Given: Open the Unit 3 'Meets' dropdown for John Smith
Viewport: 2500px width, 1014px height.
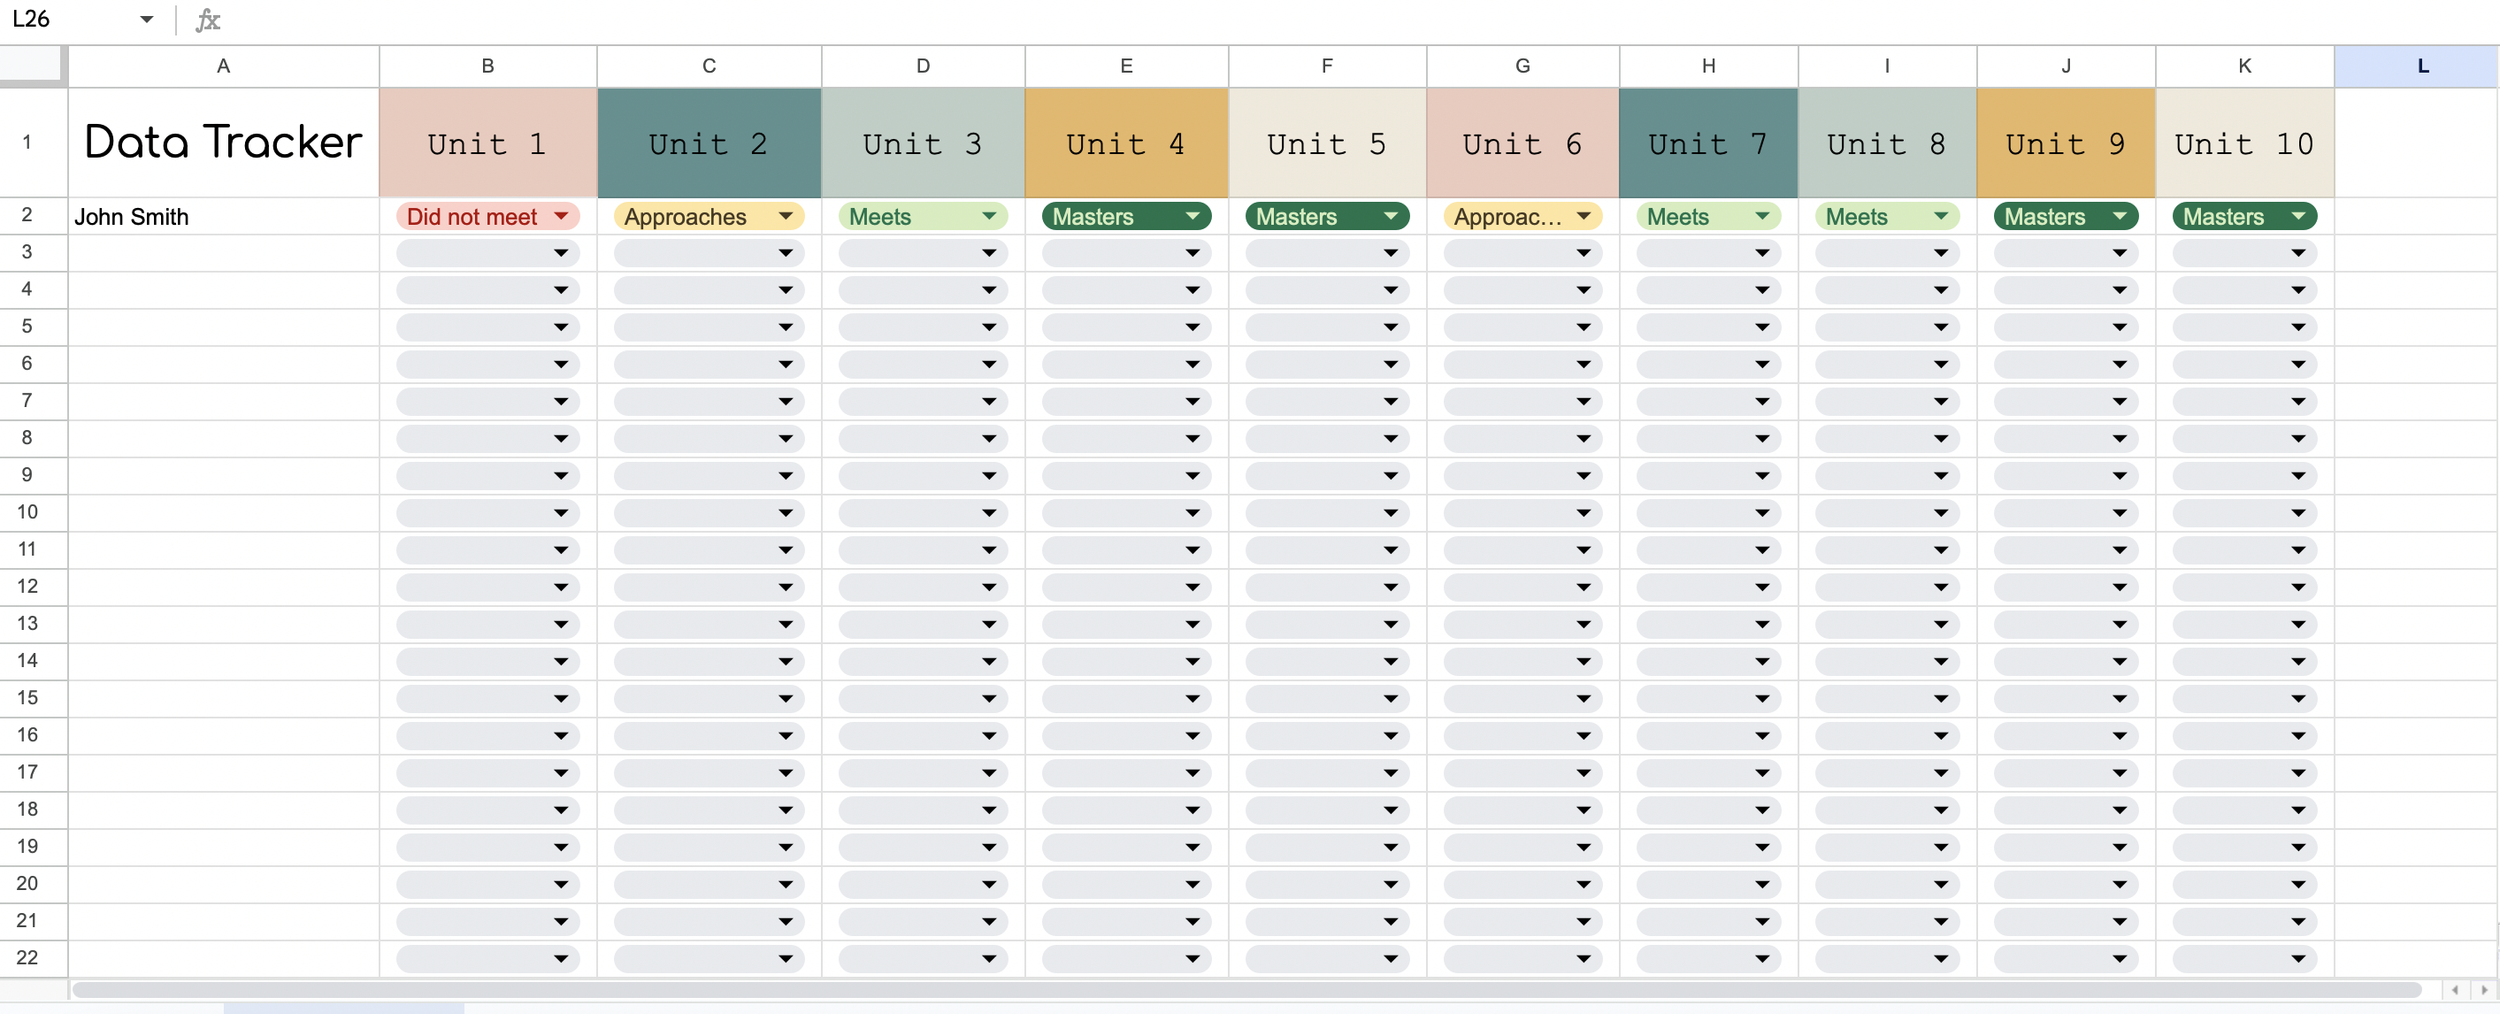Looking at the screenshot, I should (923, 217).
